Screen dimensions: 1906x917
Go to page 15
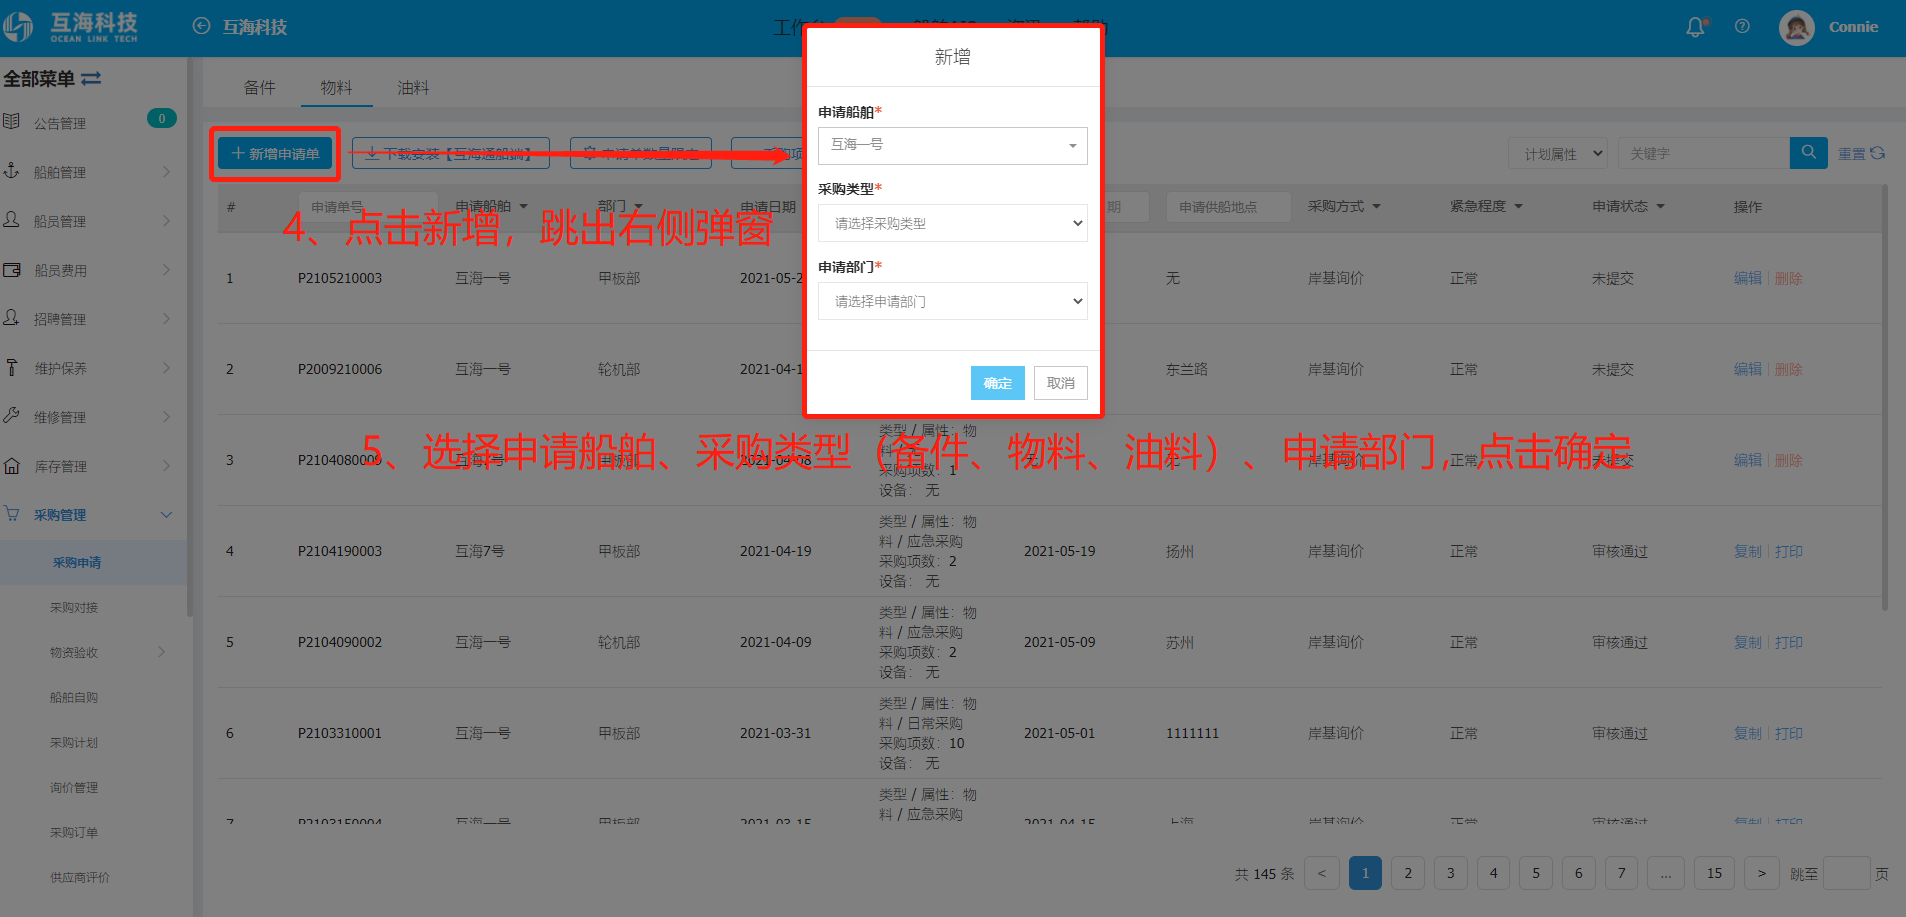[x=1714, y=873]
